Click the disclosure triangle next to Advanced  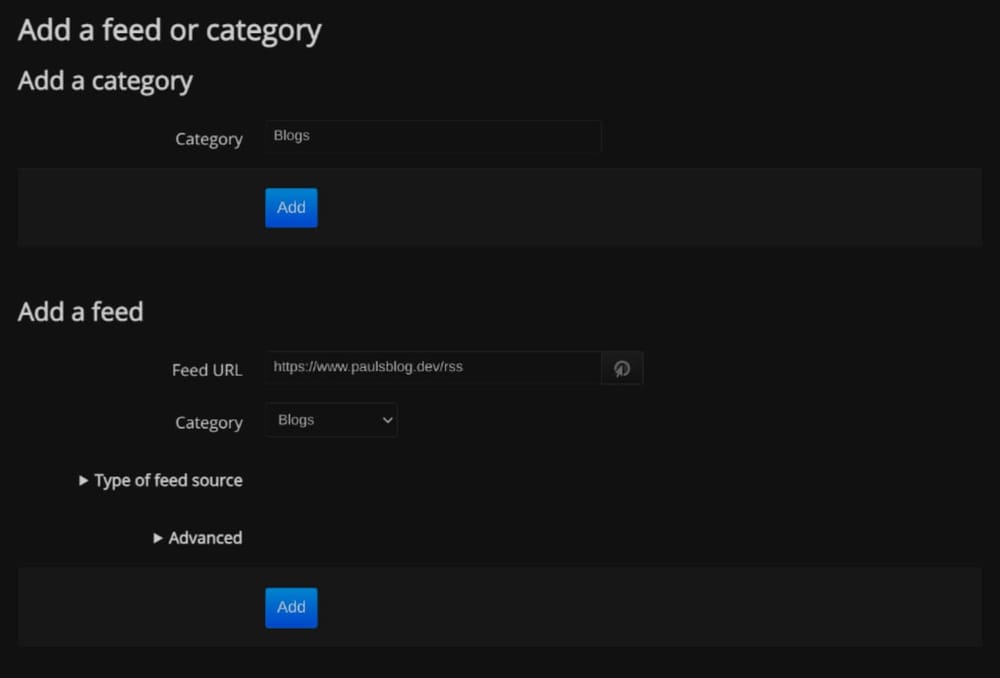click(157, 538)
